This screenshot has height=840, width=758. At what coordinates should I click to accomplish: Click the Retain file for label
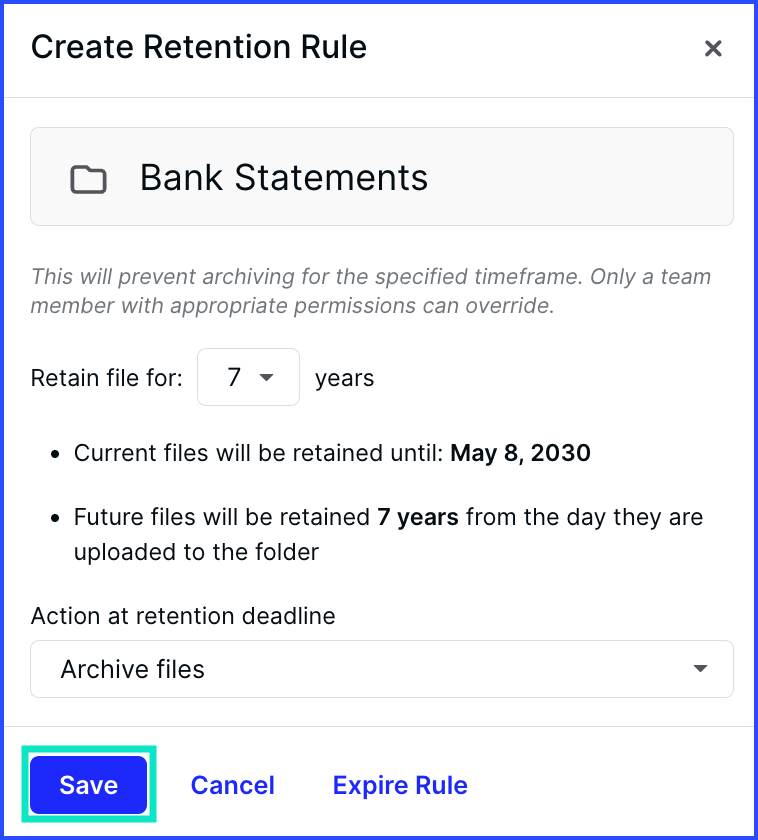pos(107,378)
